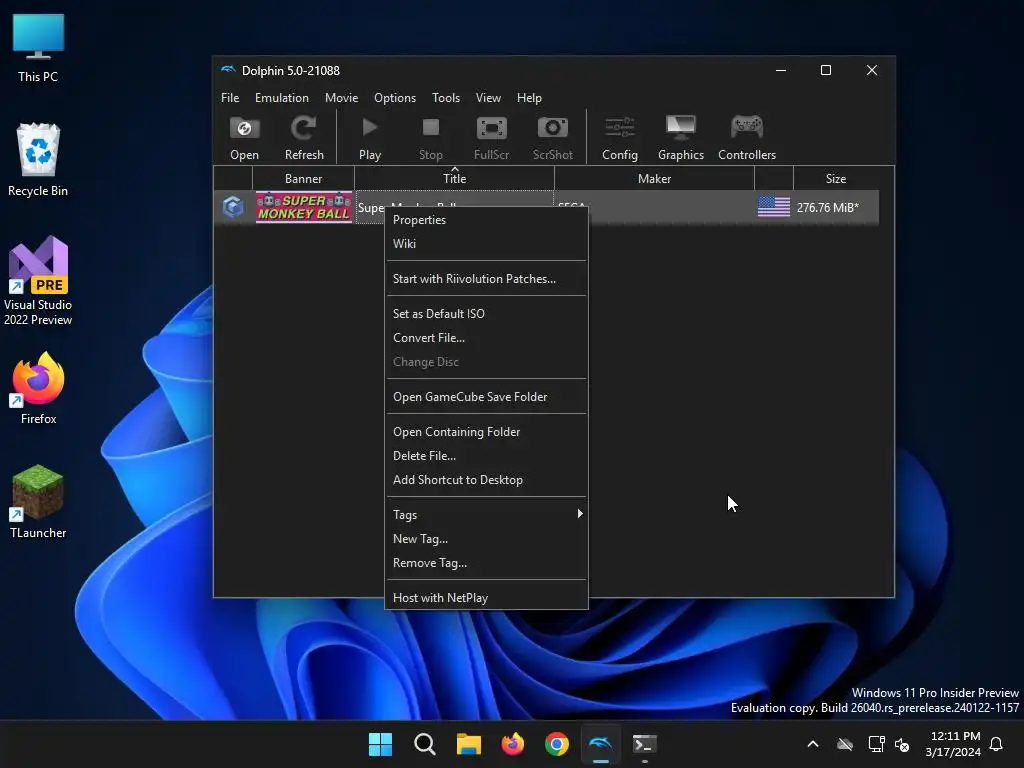Viewport: 1024px width, 768px height.
Task: Choose Remove Tag in context menu
Action: click(487, 563)
